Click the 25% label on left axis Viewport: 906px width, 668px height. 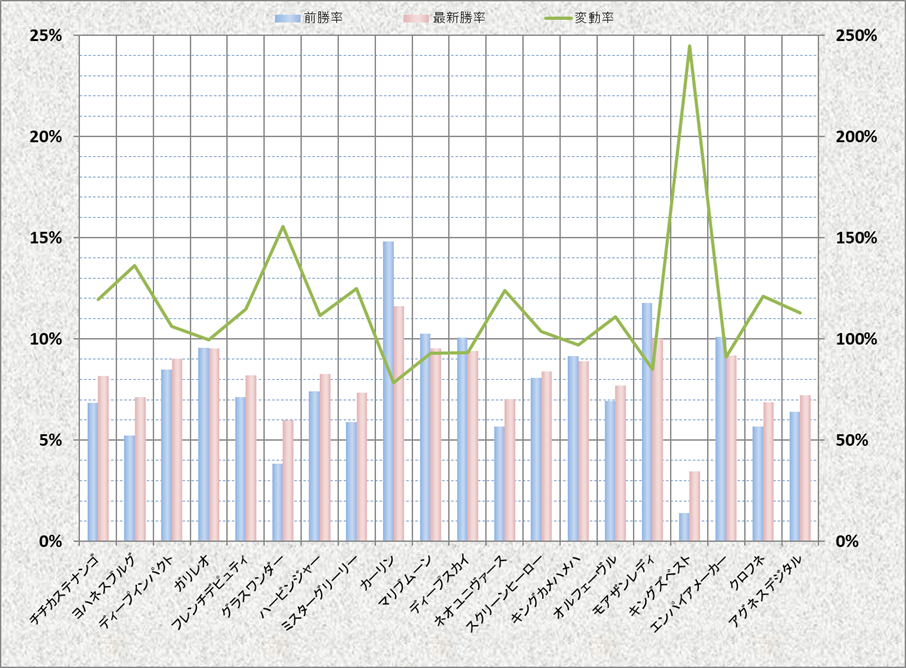pos(47,35)
